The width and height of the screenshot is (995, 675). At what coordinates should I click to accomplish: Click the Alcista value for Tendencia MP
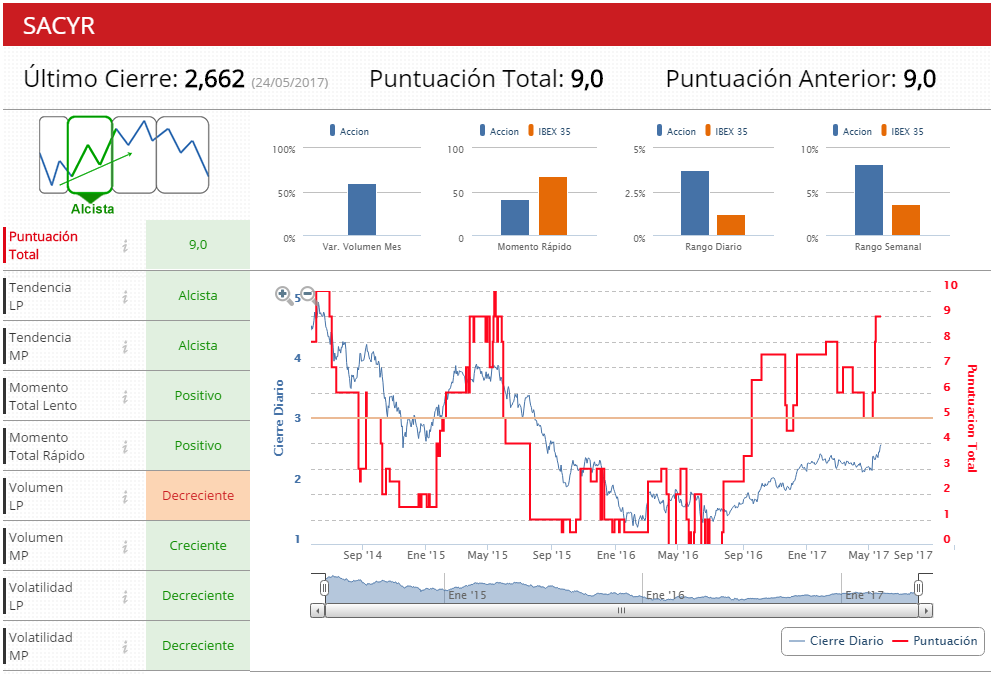coord(198,346)
